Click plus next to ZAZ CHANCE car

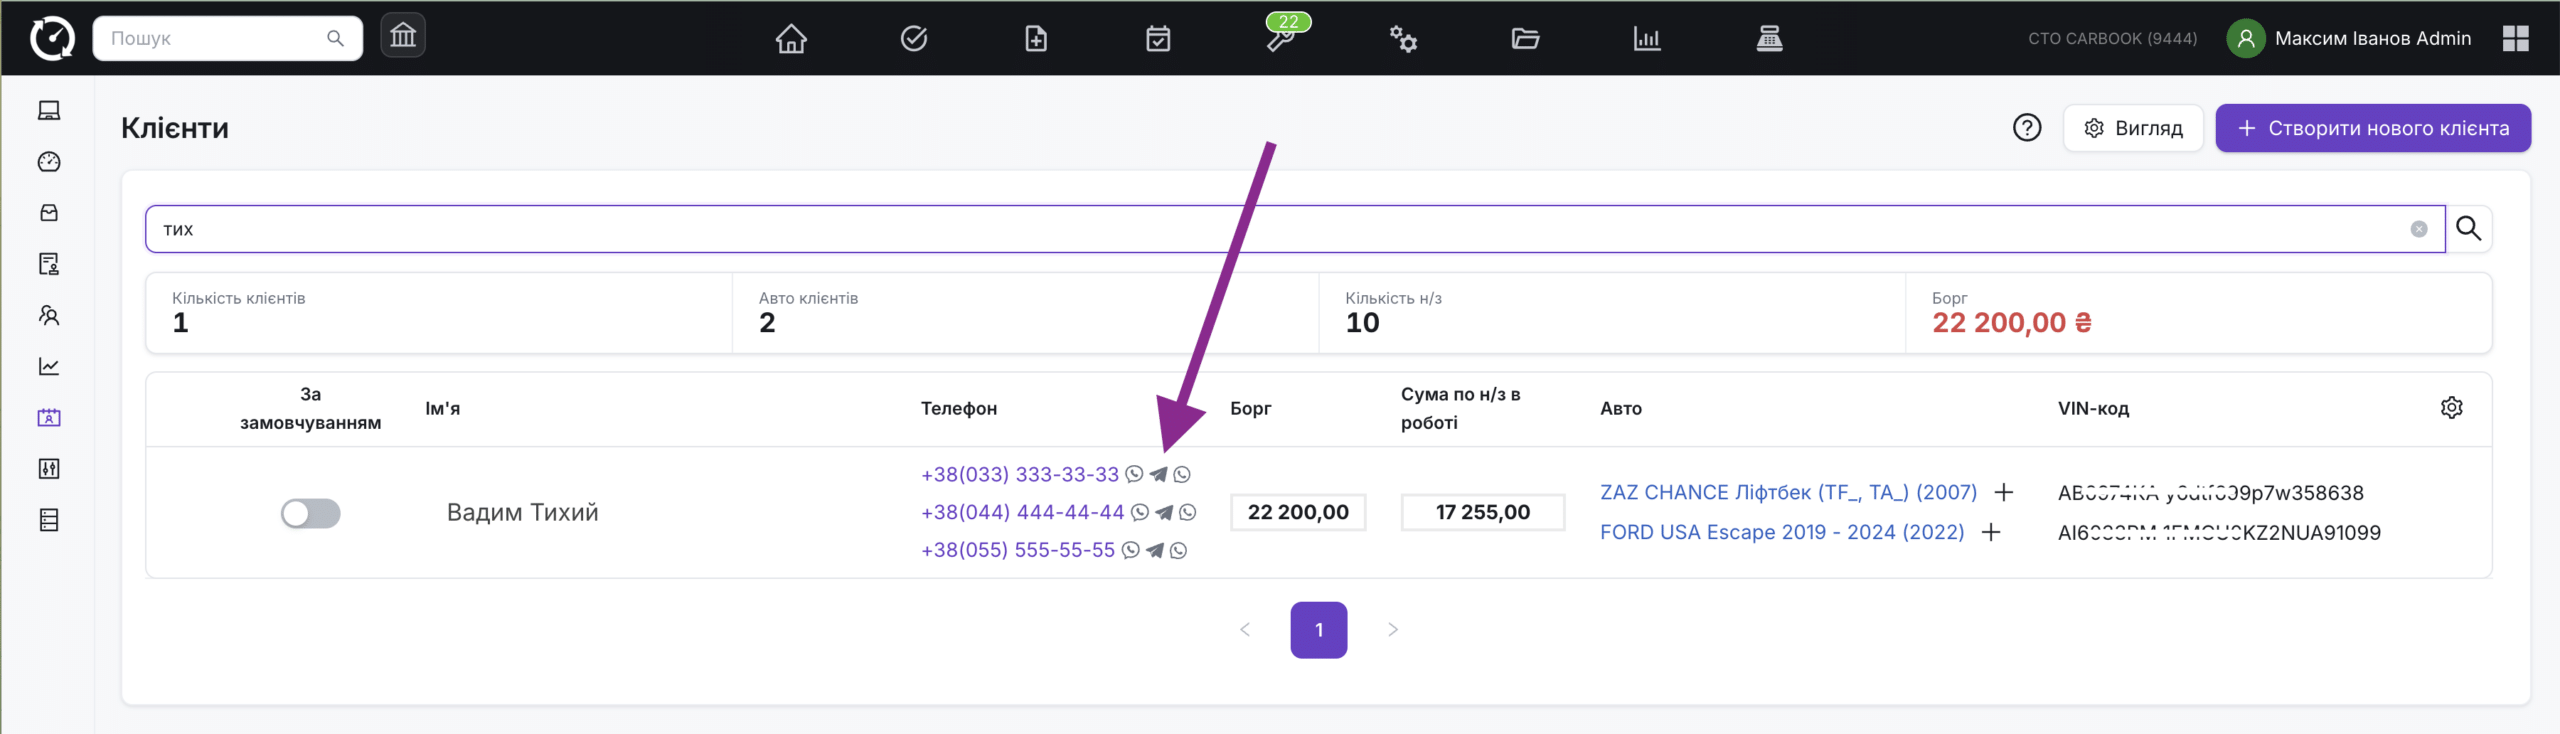click(x=2003, y=492)
